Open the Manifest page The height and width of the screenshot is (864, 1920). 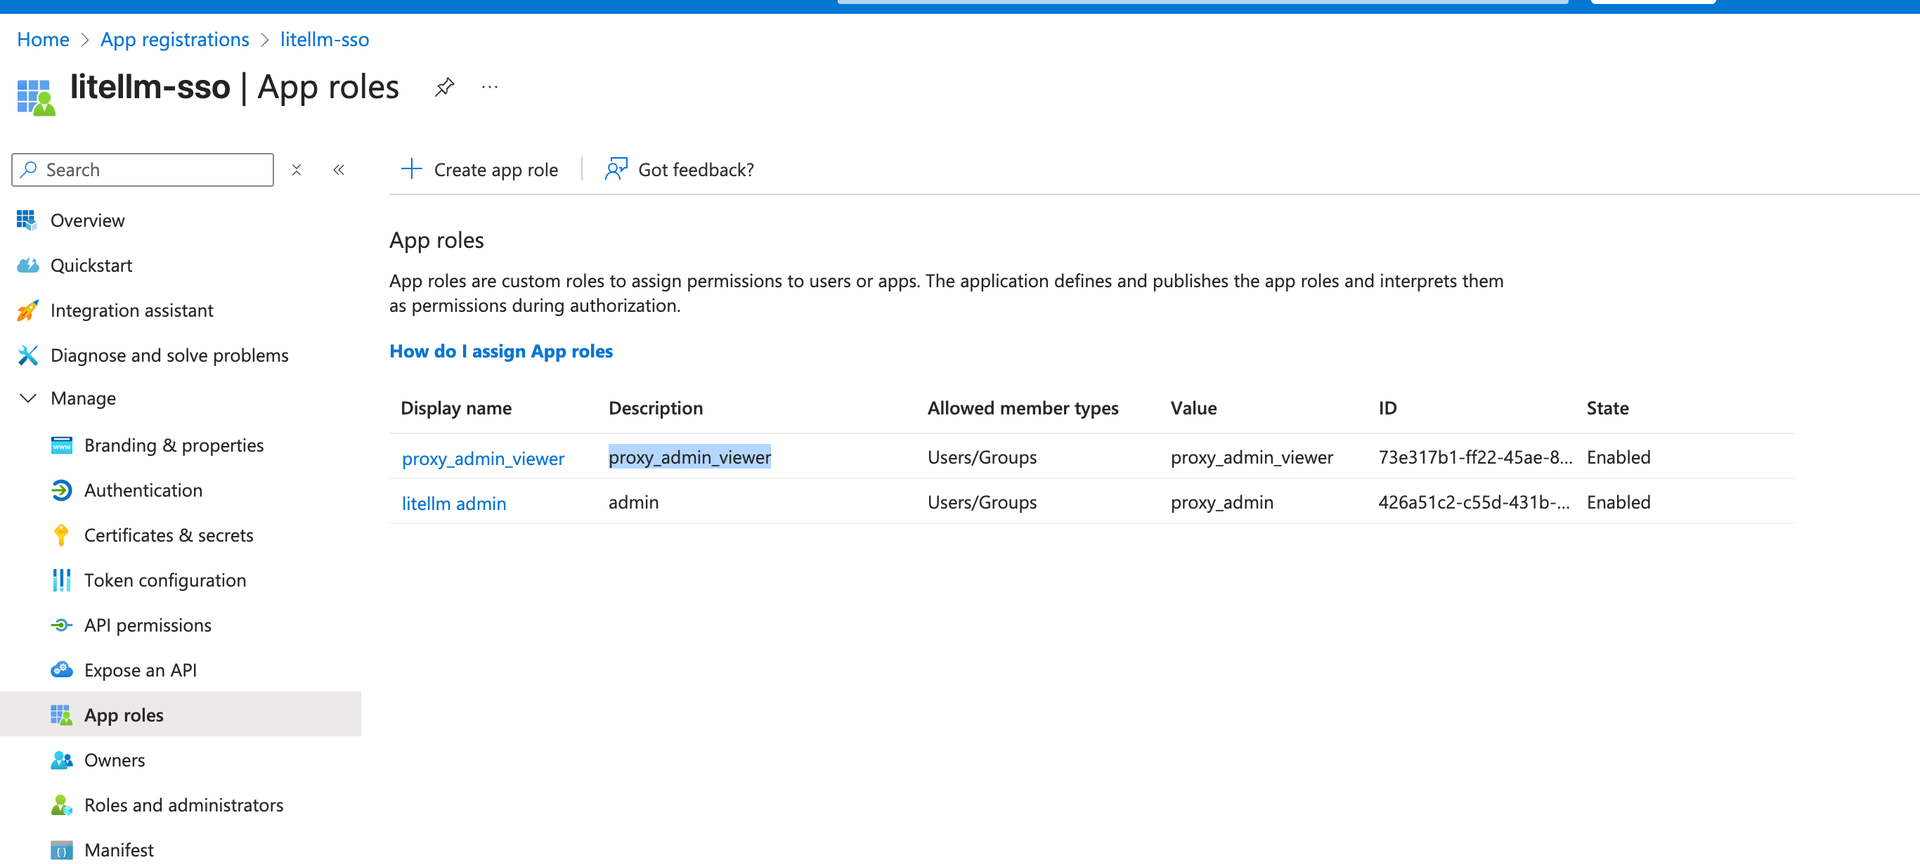point(119,850)
